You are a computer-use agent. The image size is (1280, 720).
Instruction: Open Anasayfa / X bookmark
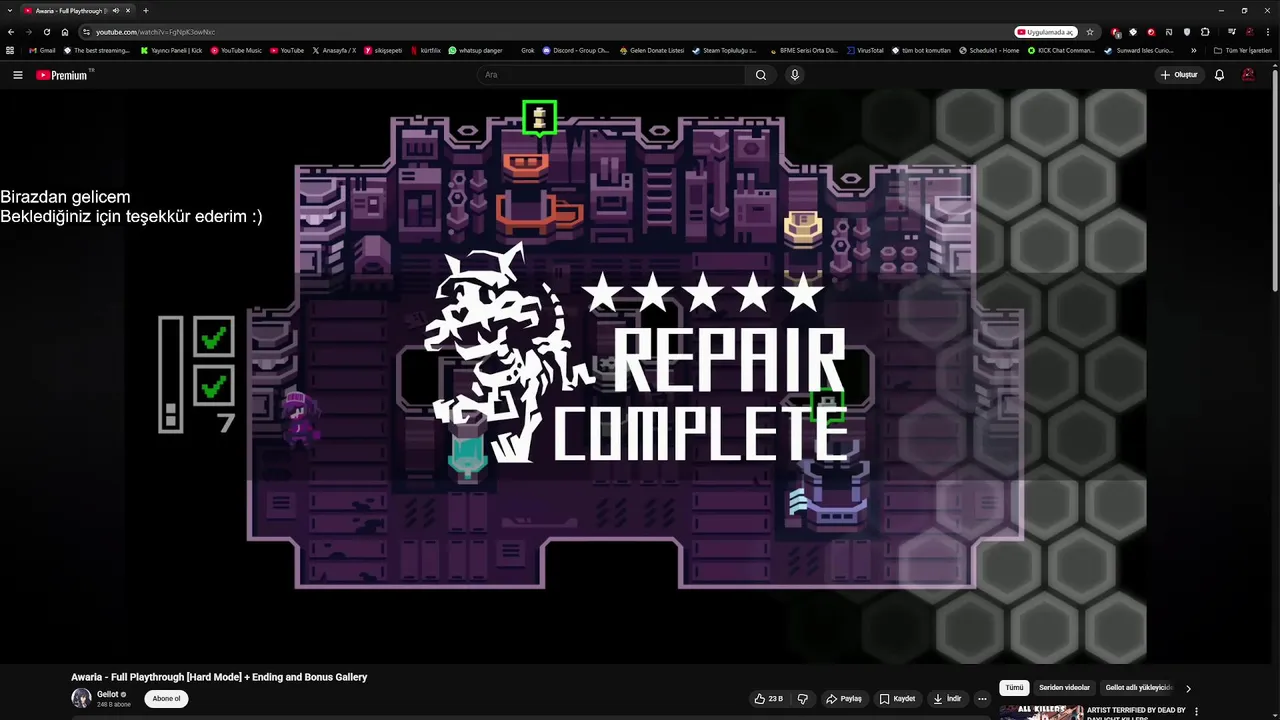334,50
